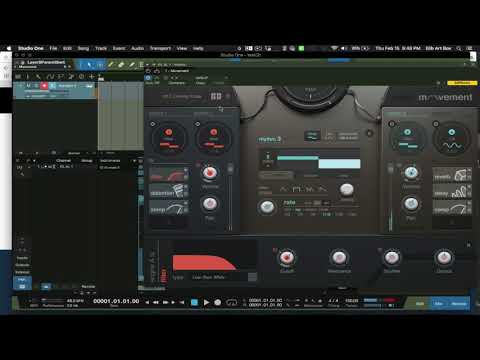Click the Play button in transport

pyautogui.click(x=206, y=302)
